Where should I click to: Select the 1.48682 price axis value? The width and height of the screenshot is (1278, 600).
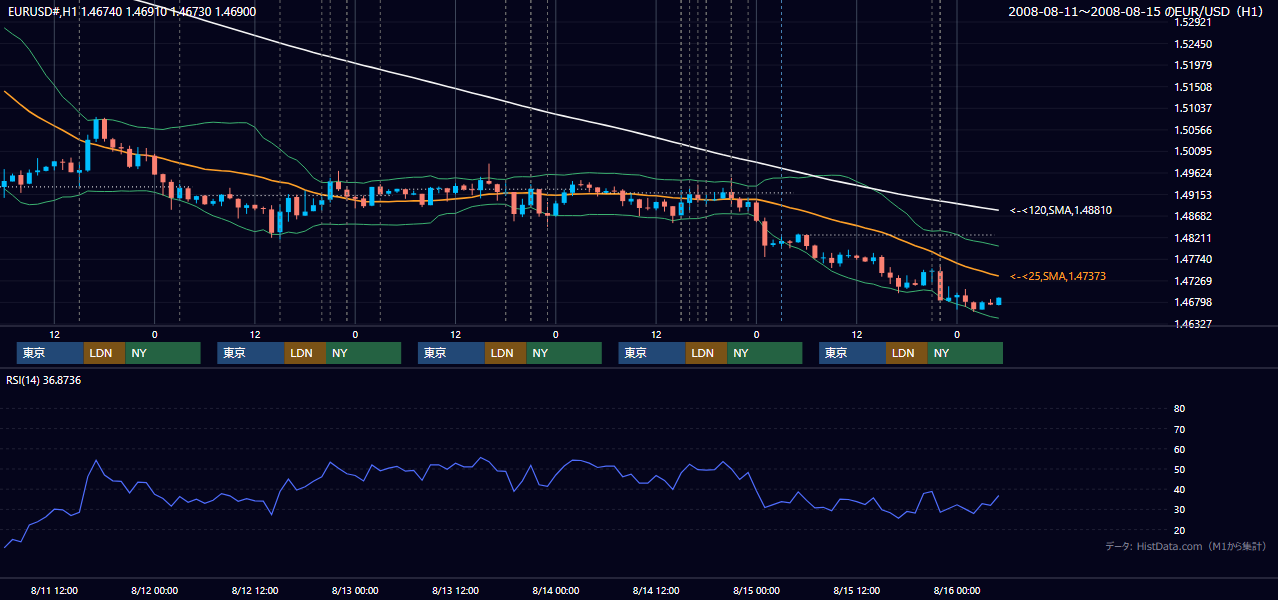click(x=1193, y=216)
